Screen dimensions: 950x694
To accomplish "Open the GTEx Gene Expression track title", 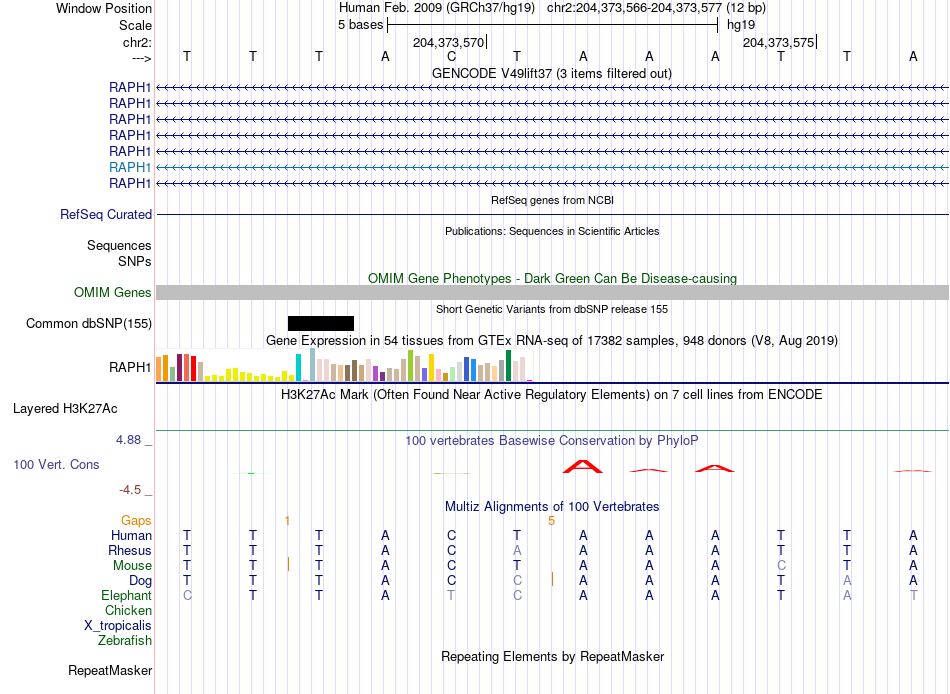I will tap(552, 341).
